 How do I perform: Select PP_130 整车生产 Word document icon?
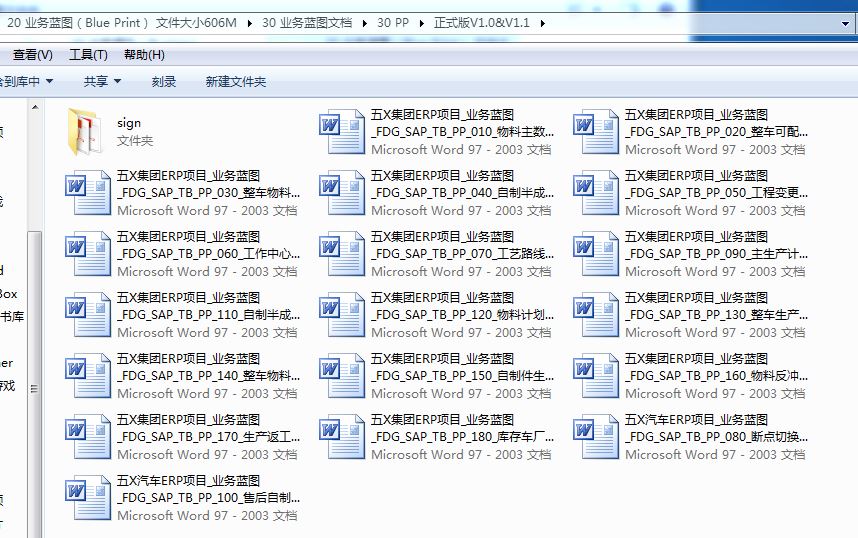point(596,315)
